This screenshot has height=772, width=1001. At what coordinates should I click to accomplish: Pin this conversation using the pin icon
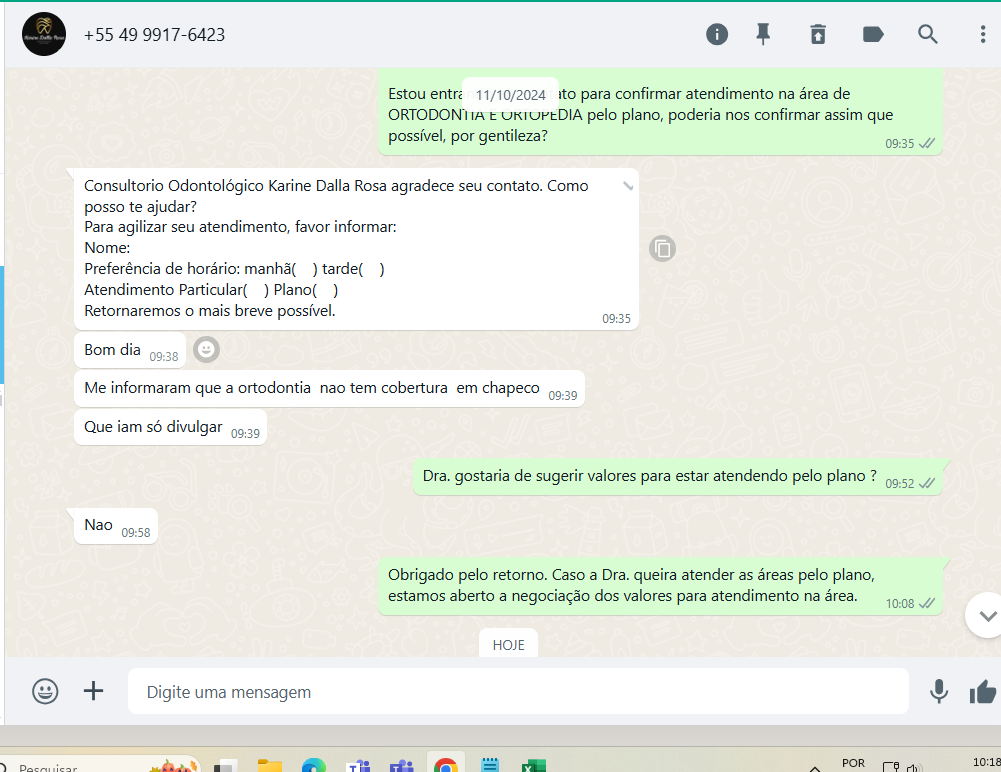coord(763,35)
